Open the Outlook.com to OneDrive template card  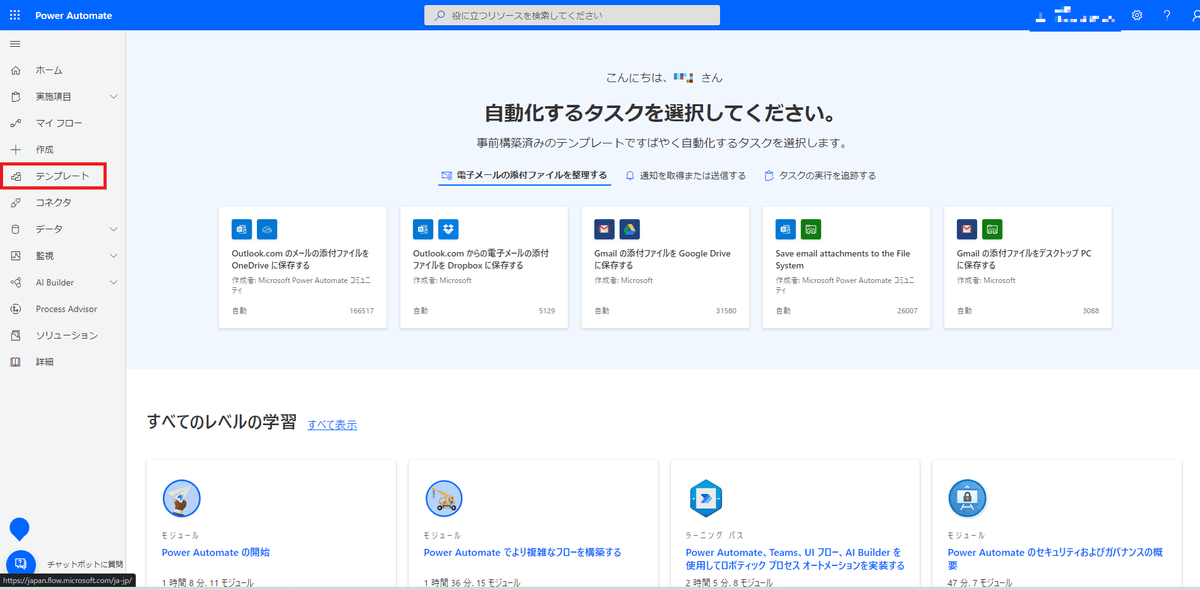(x=303, y=267)
